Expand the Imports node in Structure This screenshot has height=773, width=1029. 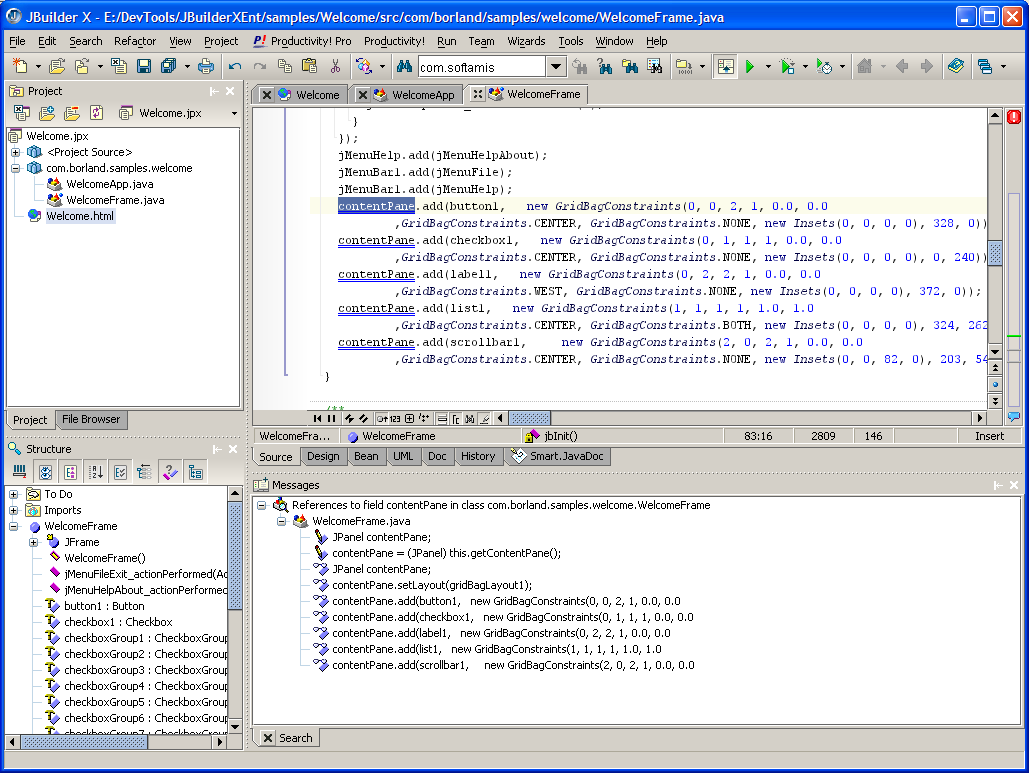pos(14,510)
